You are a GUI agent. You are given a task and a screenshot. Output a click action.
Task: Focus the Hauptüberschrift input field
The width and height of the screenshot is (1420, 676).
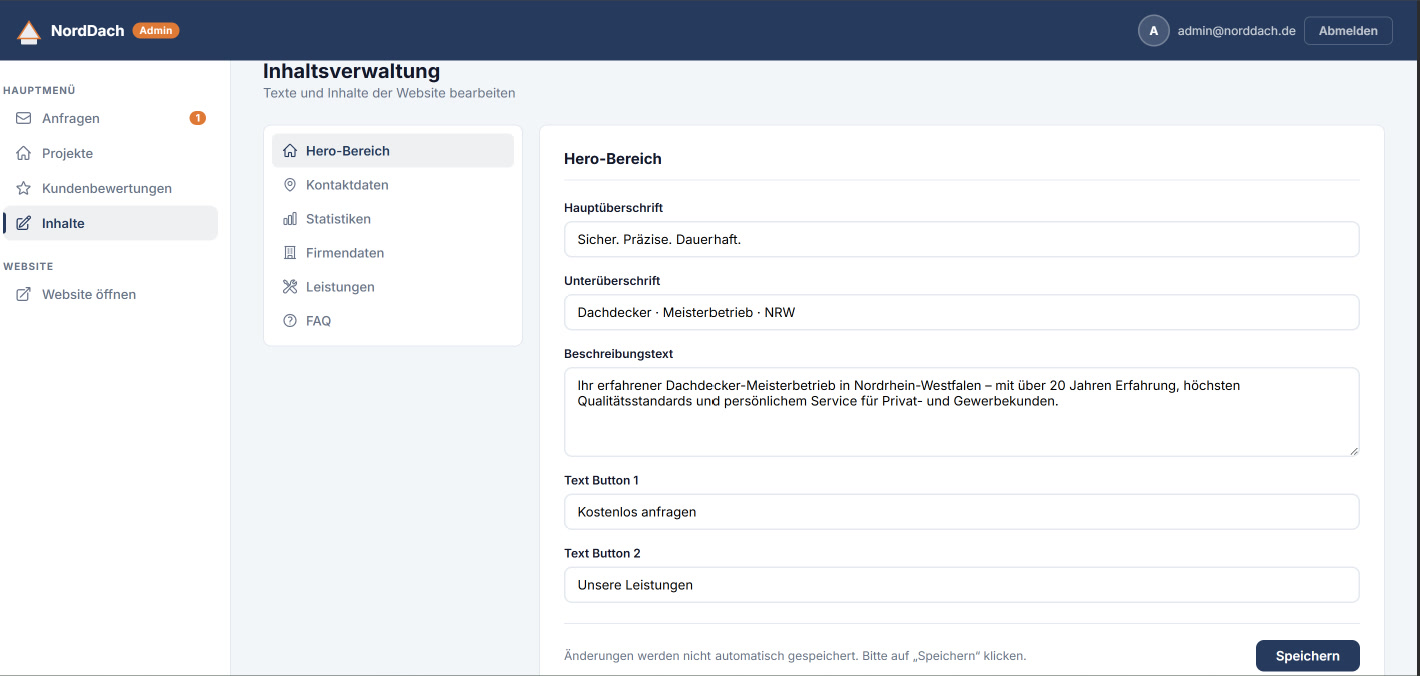(961, 239)
